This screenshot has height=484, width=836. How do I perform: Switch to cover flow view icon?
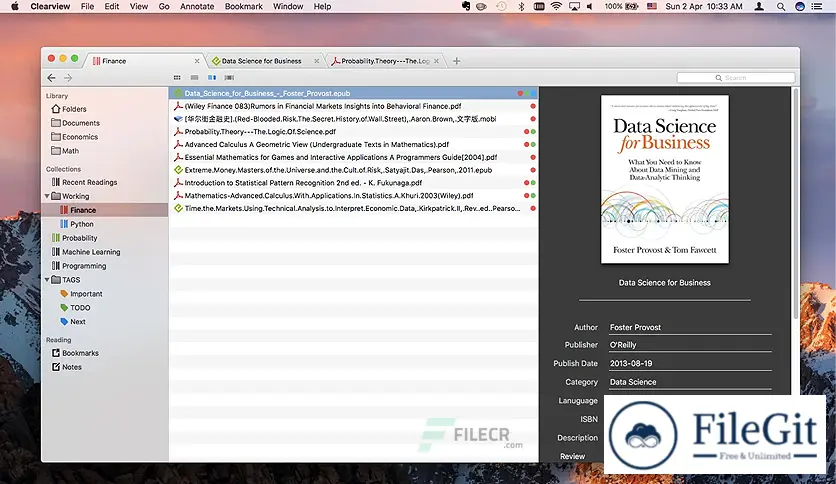coord(229,78)
